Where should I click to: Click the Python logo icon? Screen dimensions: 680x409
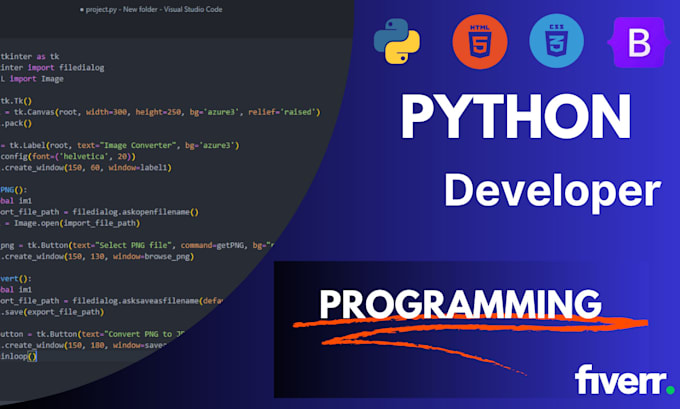tap(397, 41)
